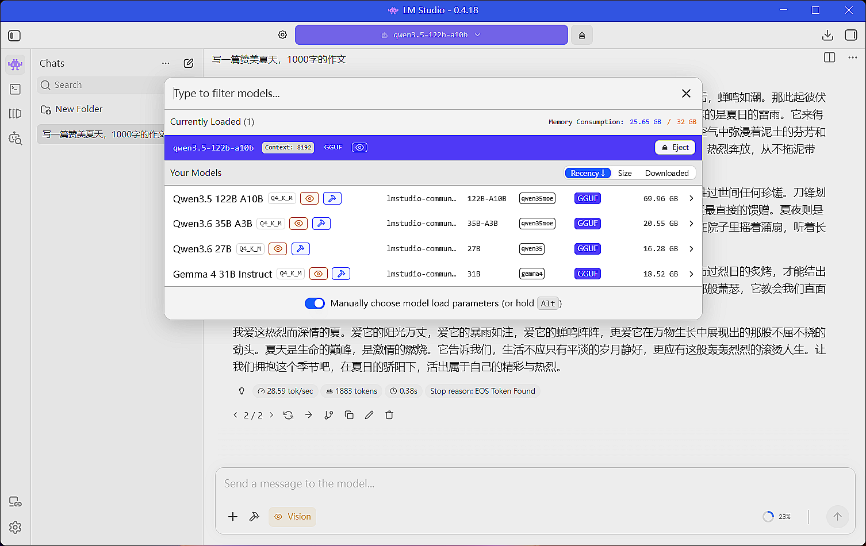Screen dimensions: 866x546
Task: Click vision eye icon on Qwen3.5 122B A10B
Action: [309, 198]
